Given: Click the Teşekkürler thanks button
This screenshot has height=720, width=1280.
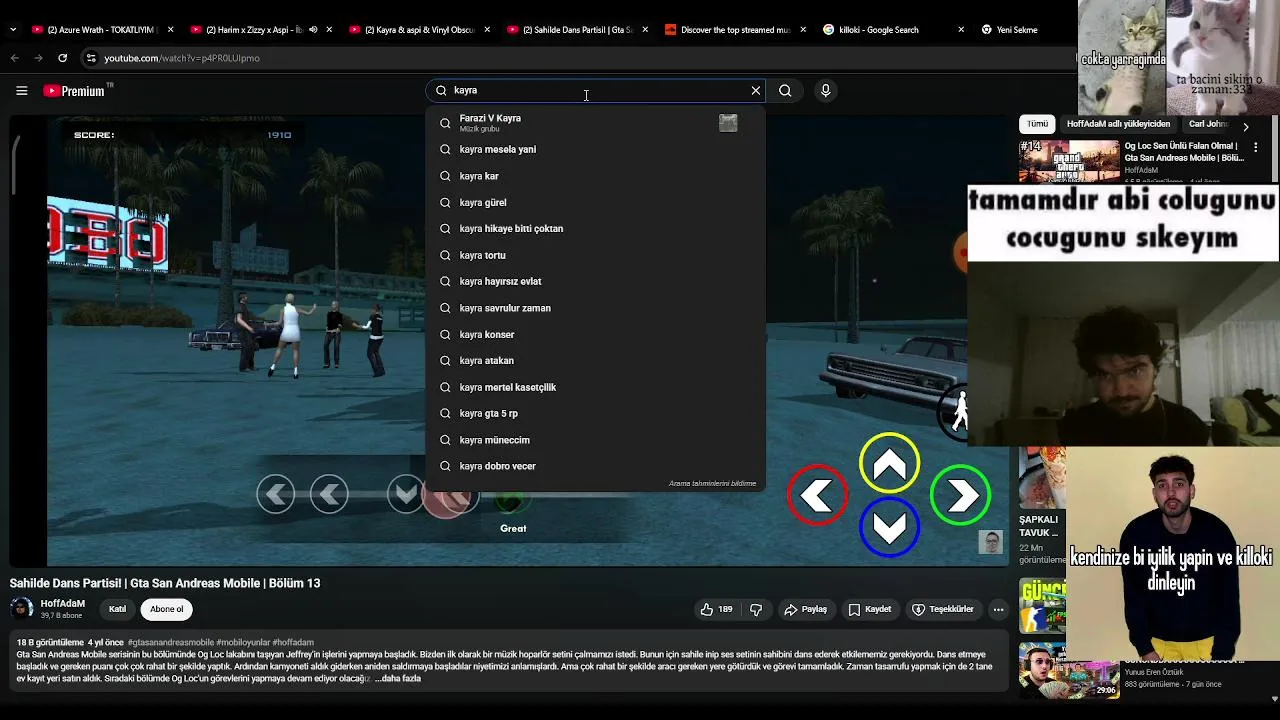Looking at the screenshot, I should coord(943,609).
